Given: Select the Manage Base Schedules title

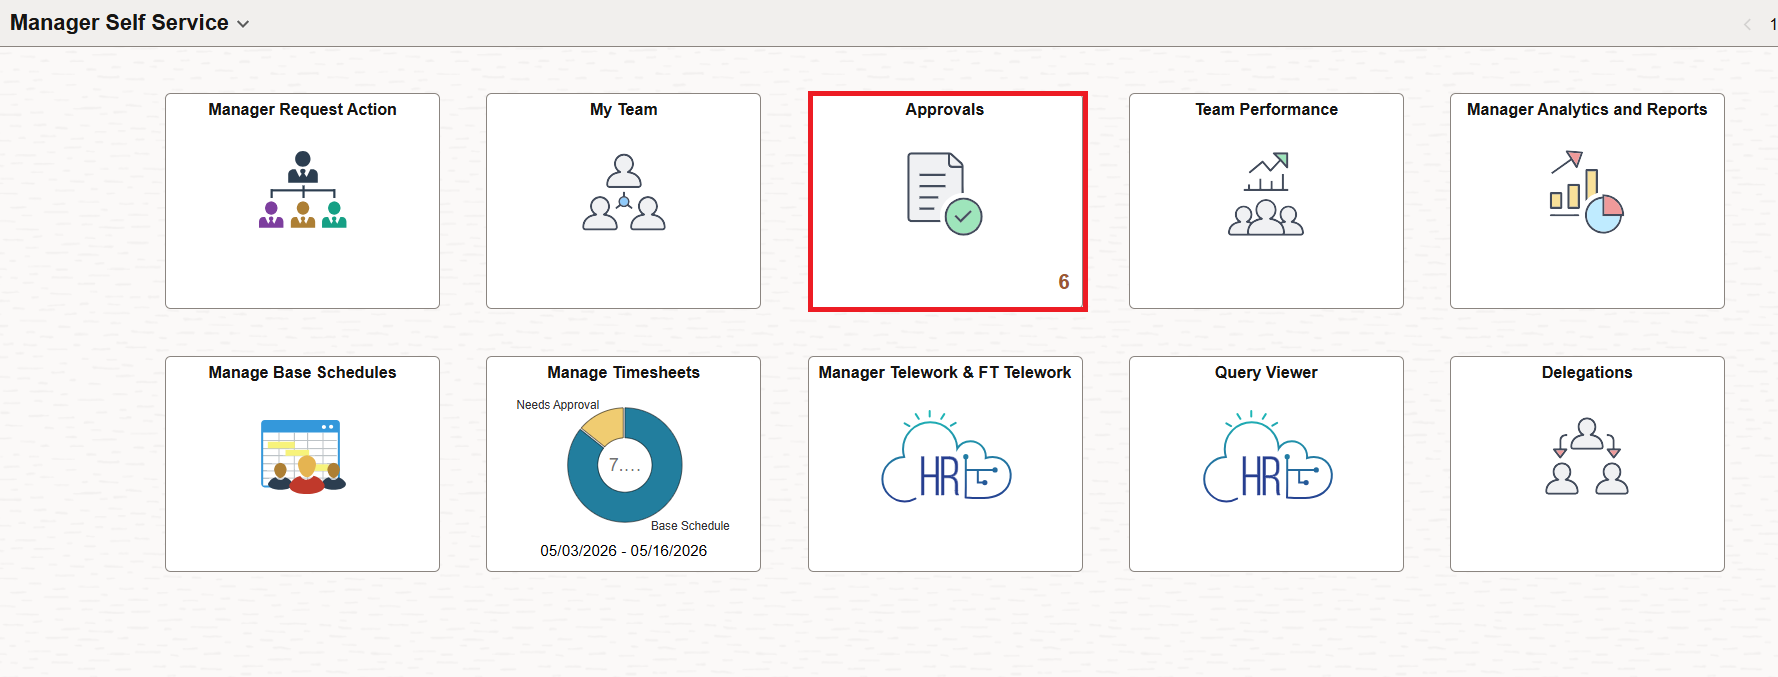Looking at the screenshot, I should 302,373.
